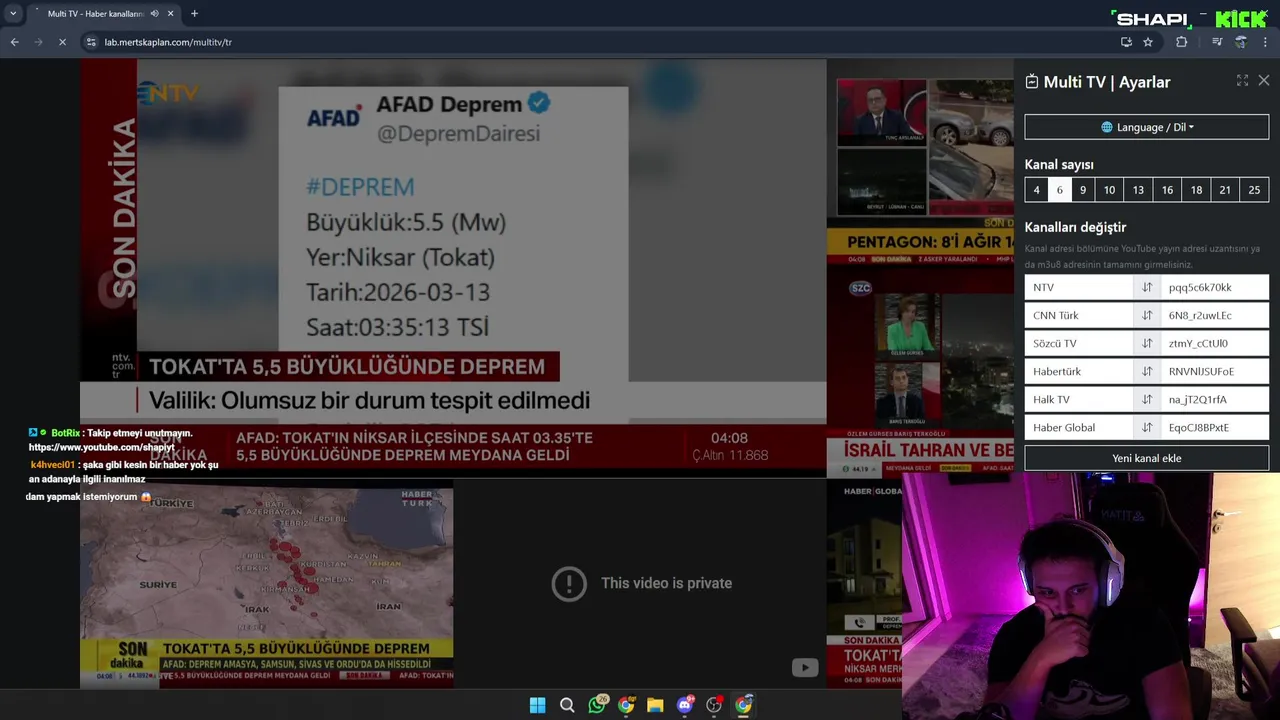
Task: Set channel count to 21
Action: click(x=1225, y=190)
